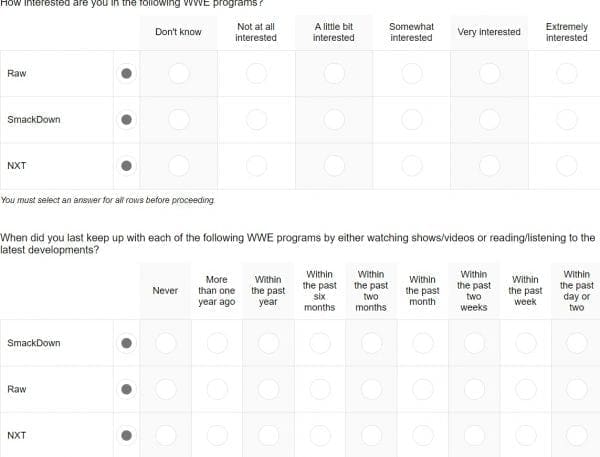
Task: Click the dark dot beside NXT interest row
Action: [126, 166]
